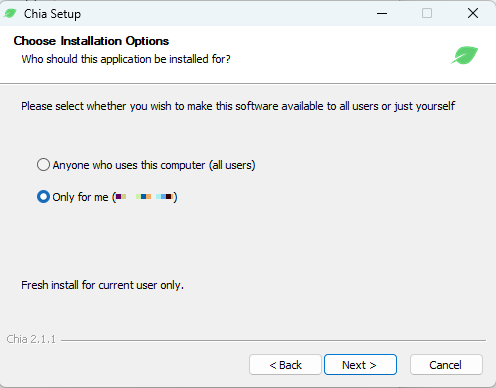Click the green leaf logo in header

(x=464, y=55)
